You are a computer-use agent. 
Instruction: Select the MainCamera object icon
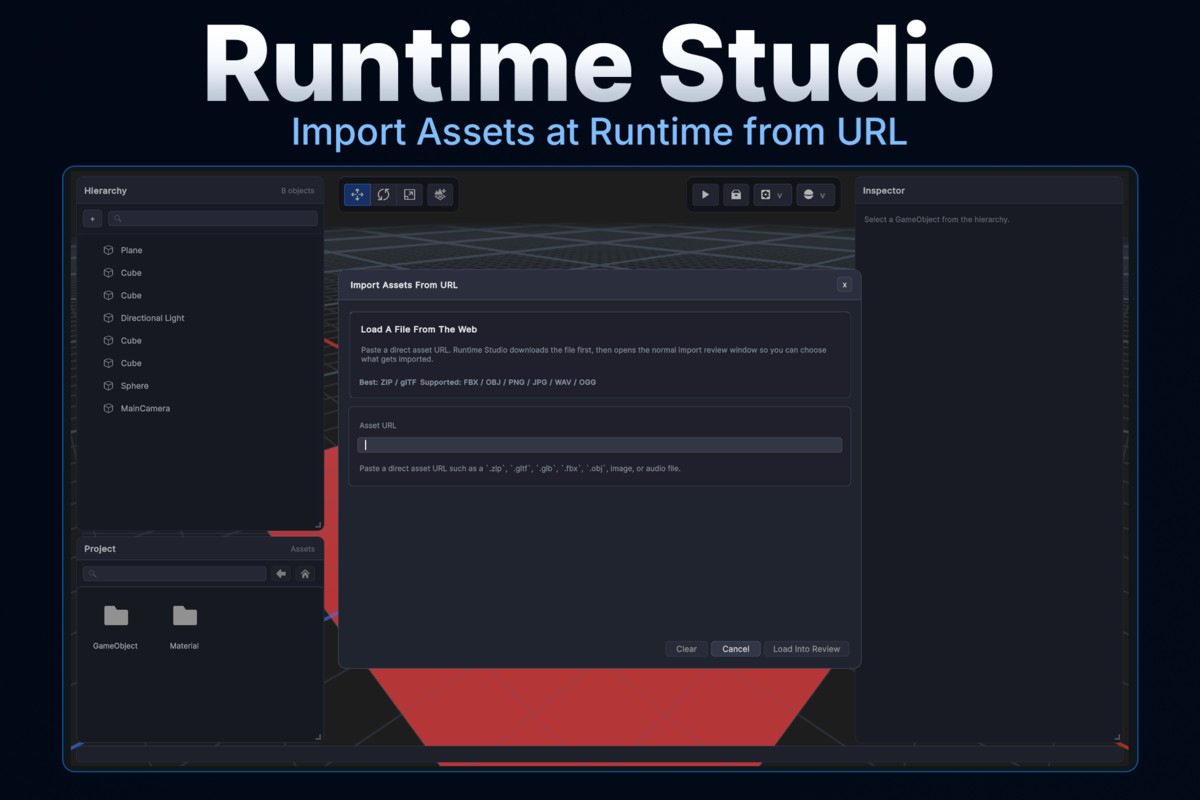pyautogui.click(x=109, y=408)
